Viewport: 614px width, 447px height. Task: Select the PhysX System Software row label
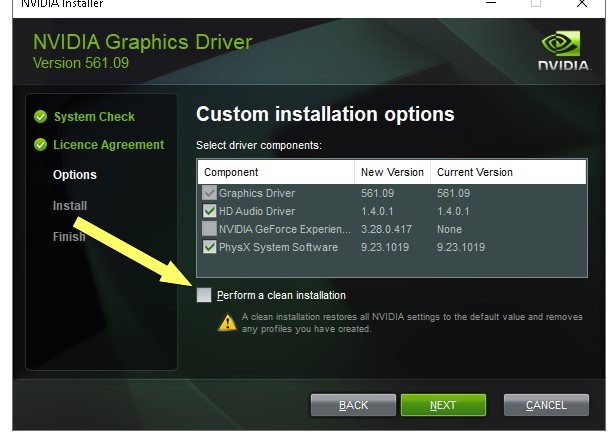[x=278, y=247]
